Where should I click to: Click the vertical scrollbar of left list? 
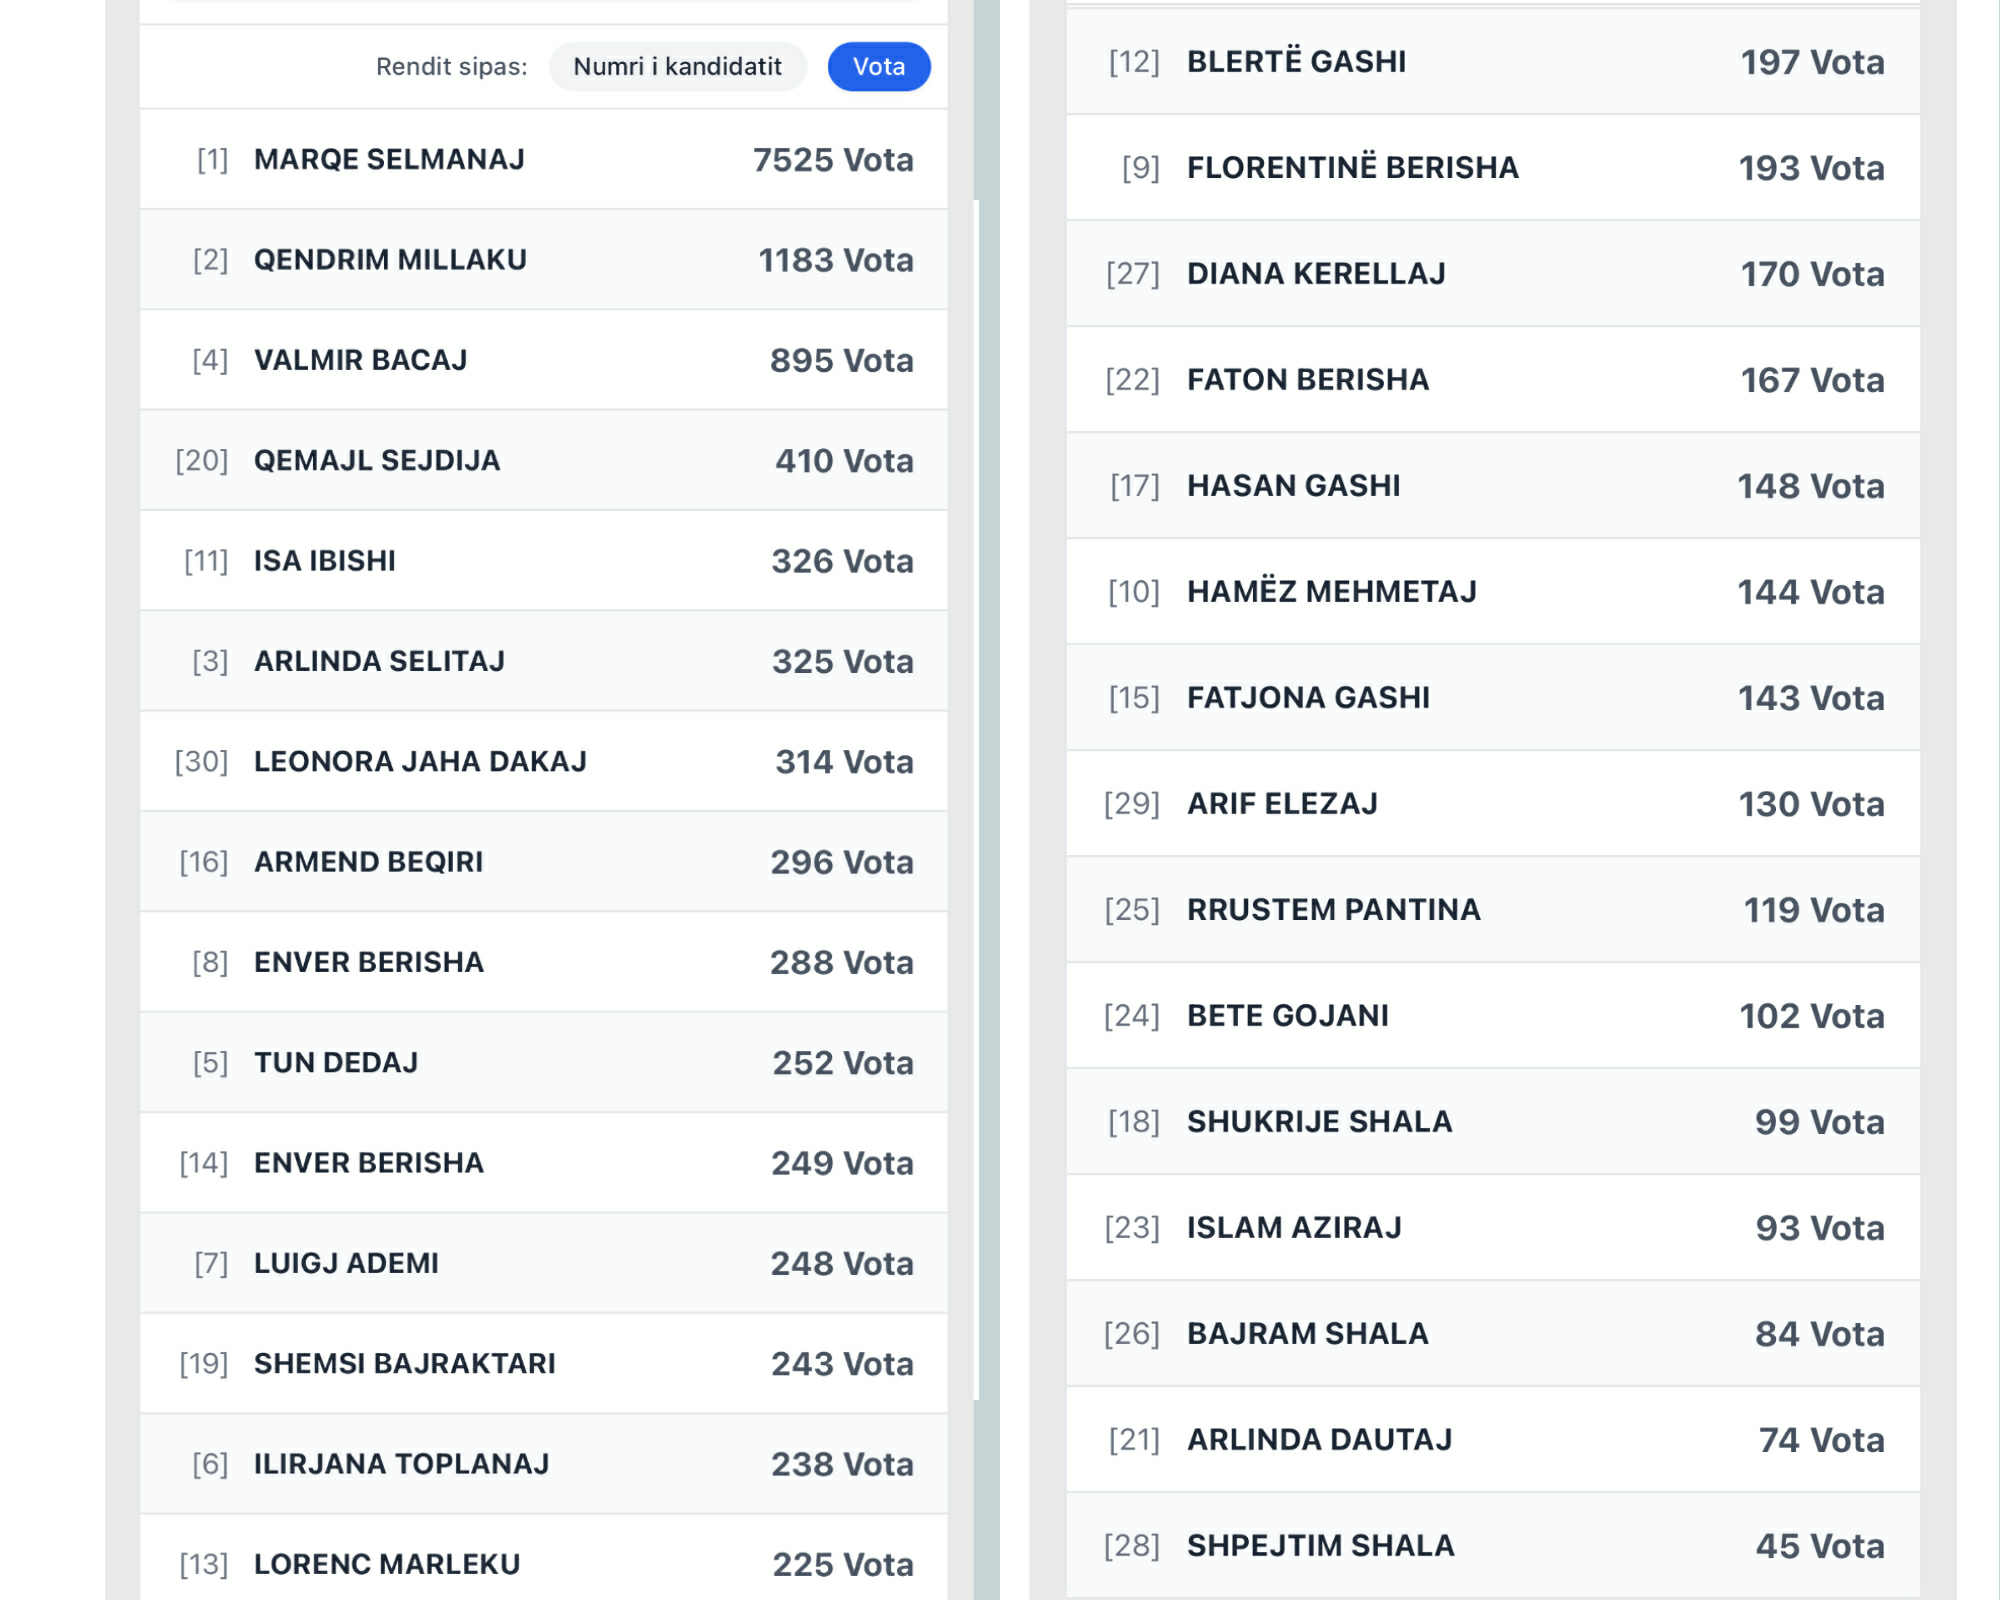(977, 800)
